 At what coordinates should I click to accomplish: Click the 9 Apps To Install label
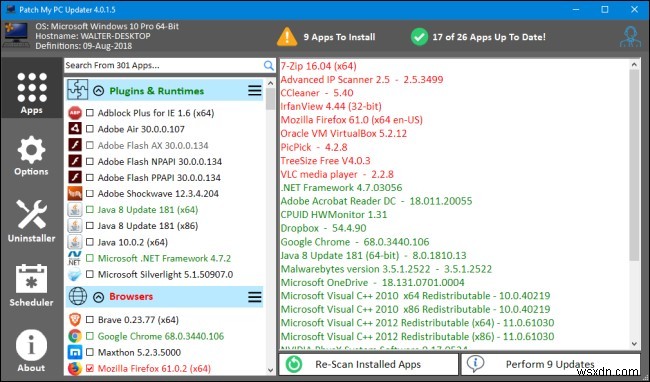point(339,37)
